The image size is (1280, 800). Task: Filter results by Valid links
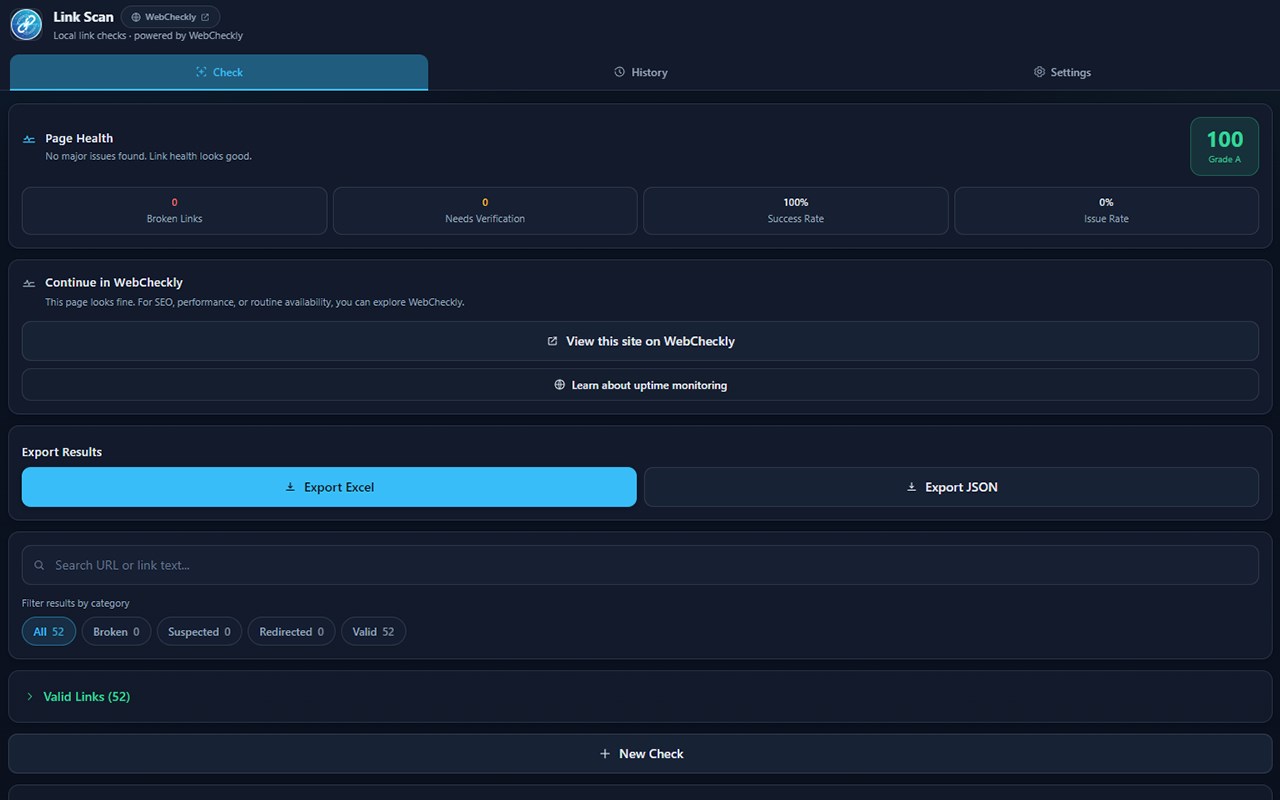373,632
